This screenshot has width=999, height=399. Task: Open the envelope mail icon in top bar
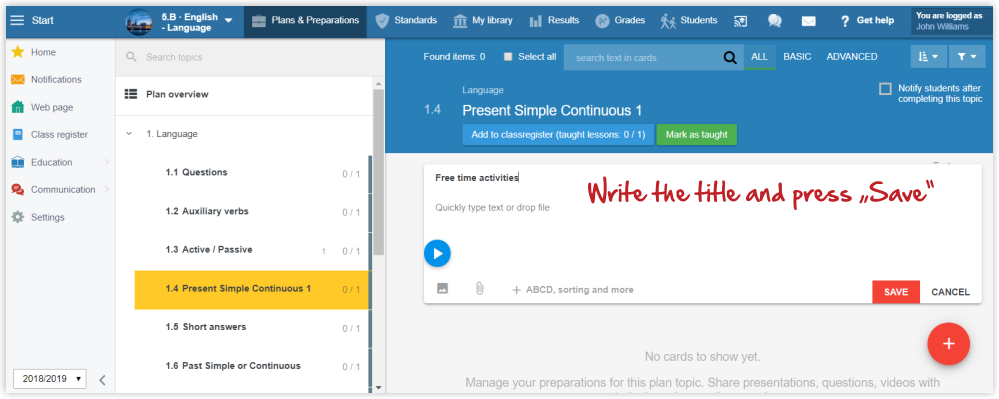click(x=809, y=21)
